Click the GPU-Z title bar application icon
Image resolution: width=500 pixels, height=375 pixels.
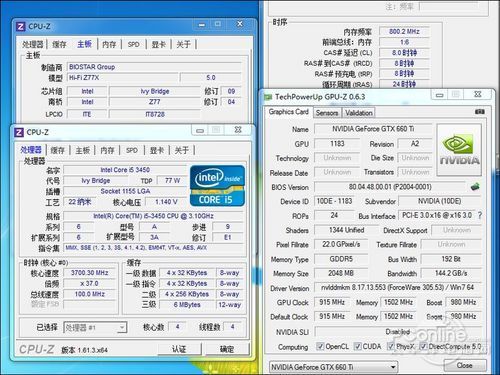268,97
